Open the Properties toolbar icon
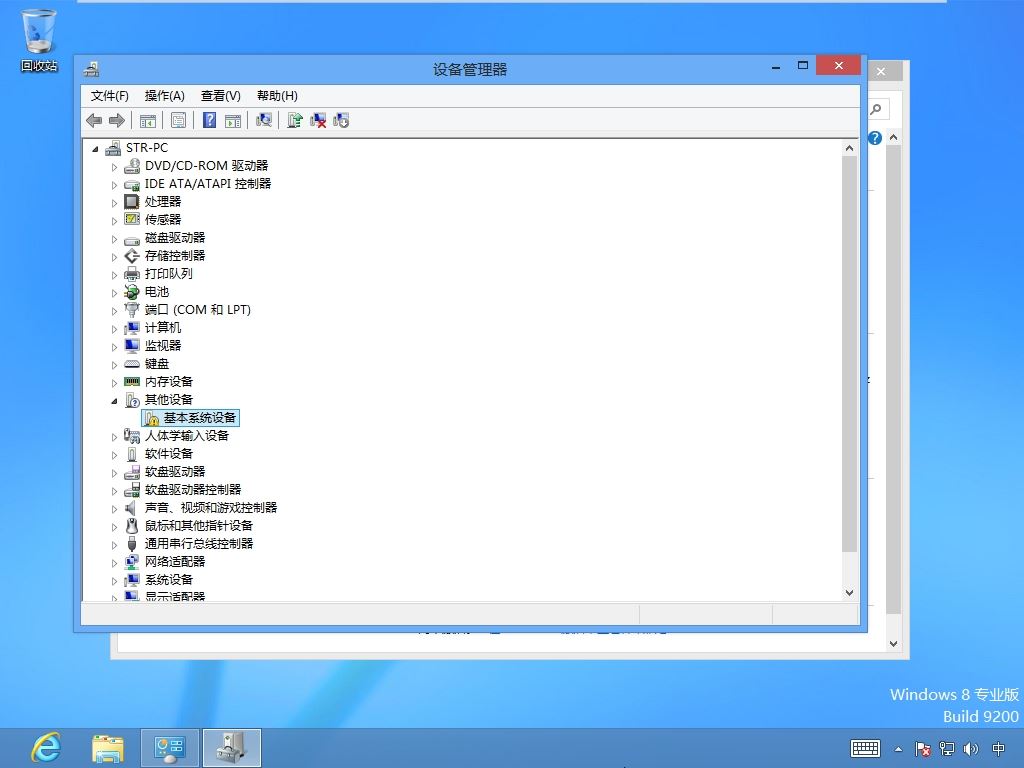 [178, 120]
